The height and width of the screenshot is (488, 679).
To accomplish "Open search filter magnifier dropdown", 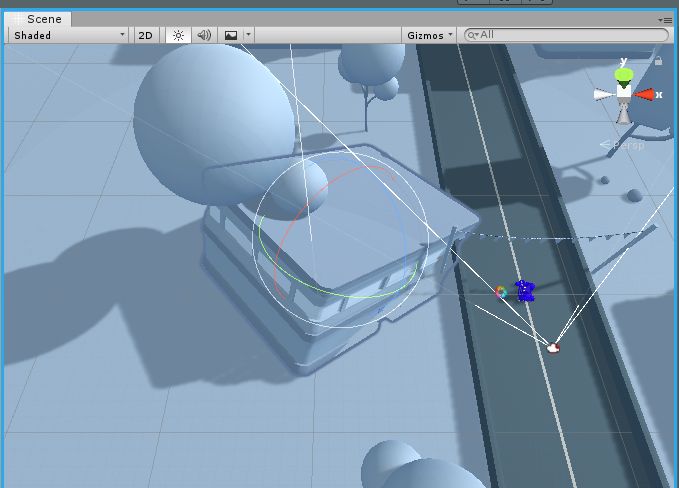I will tap(472, 36).
